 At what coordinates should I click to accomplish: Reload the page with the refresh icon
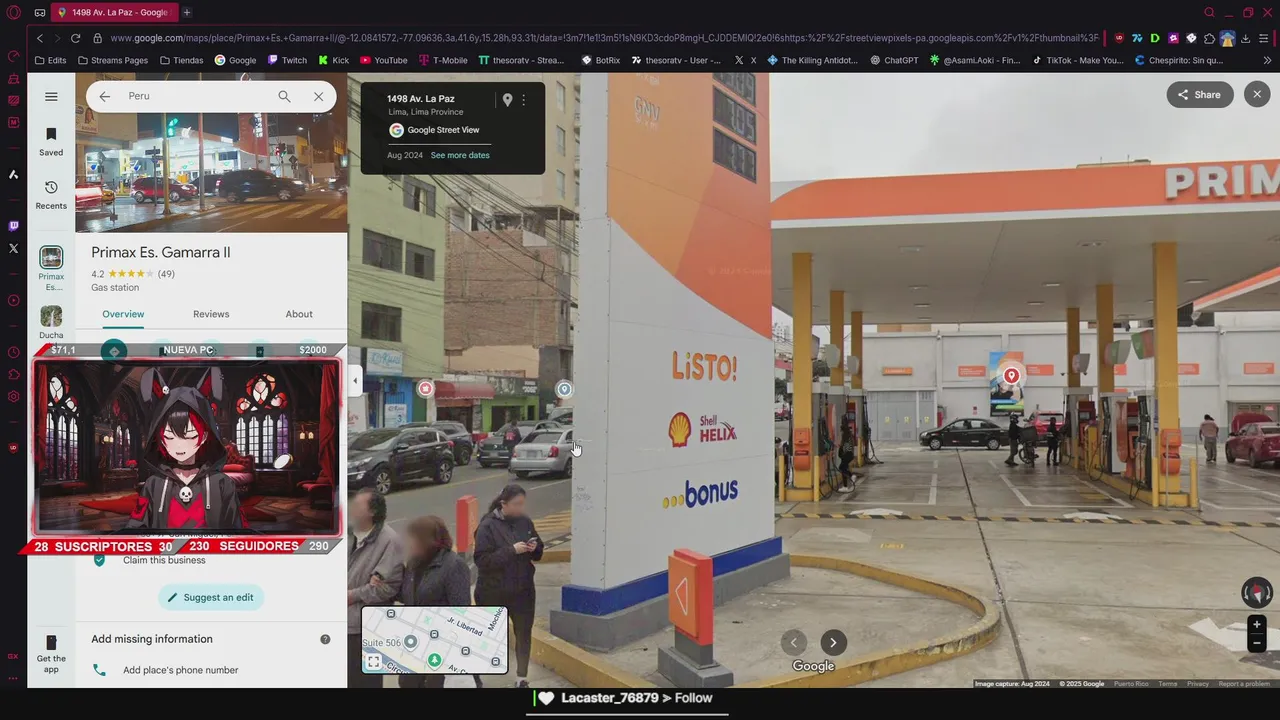[x=75, y=38]
